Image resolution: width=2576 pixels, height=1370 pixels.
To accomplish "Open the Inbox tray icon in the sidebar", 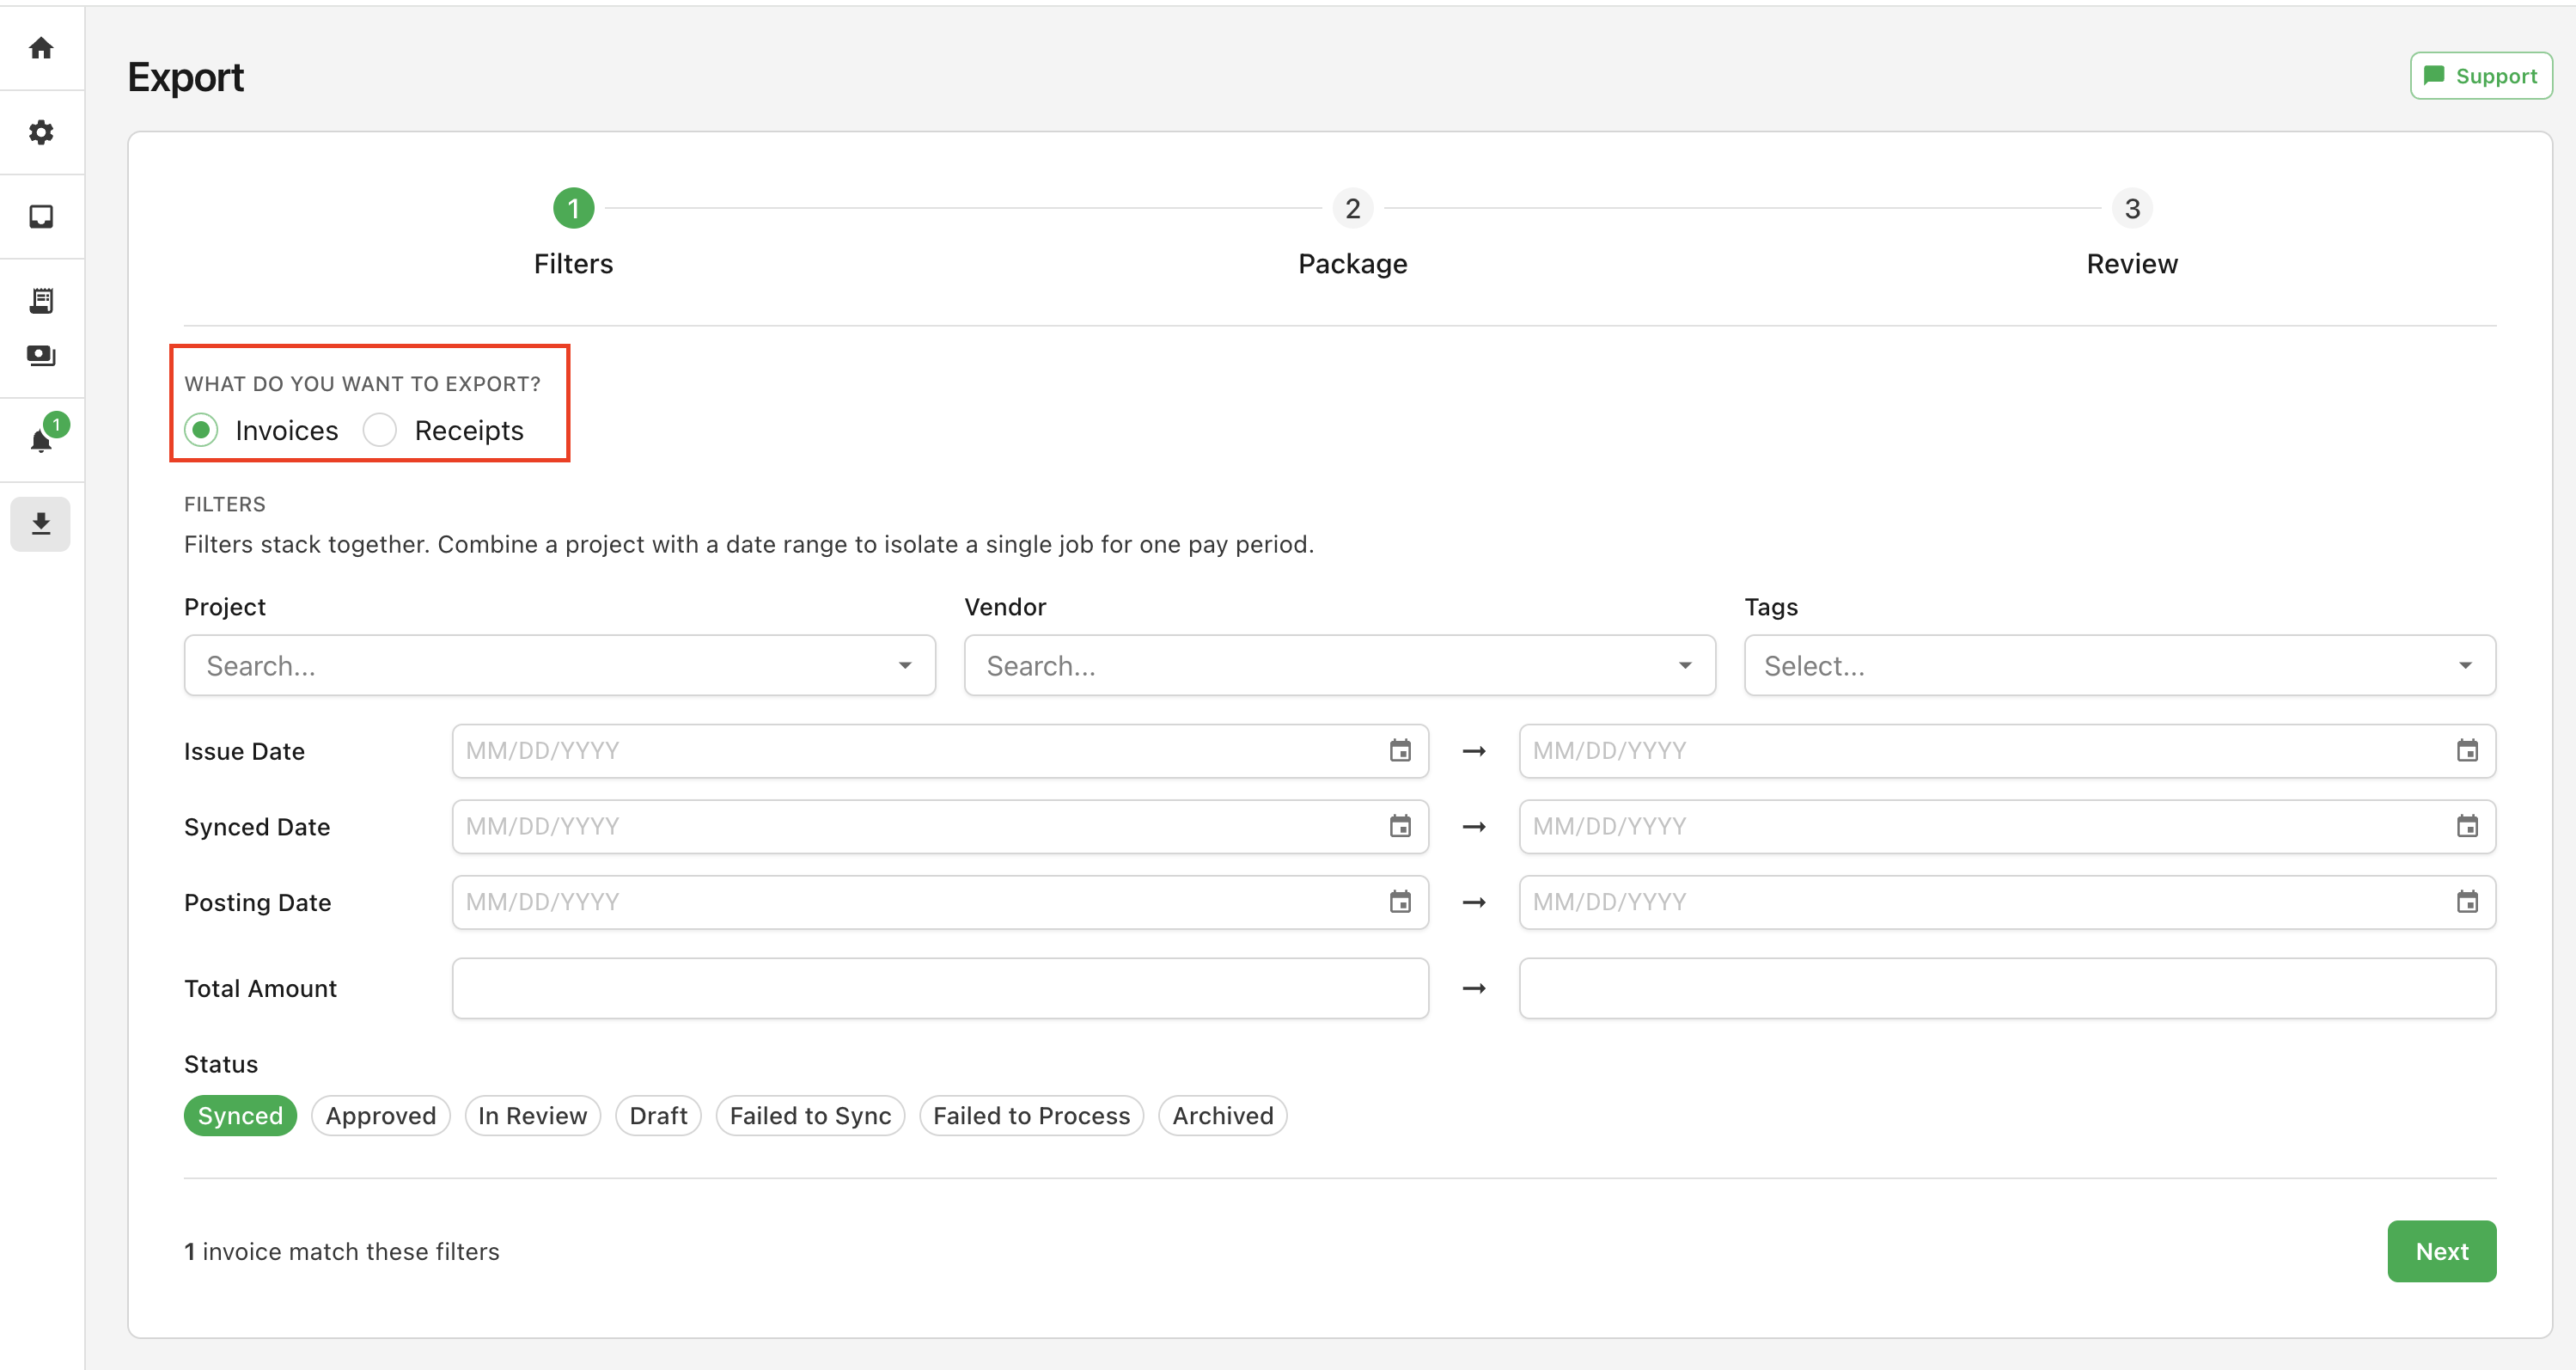I will 41,216.
